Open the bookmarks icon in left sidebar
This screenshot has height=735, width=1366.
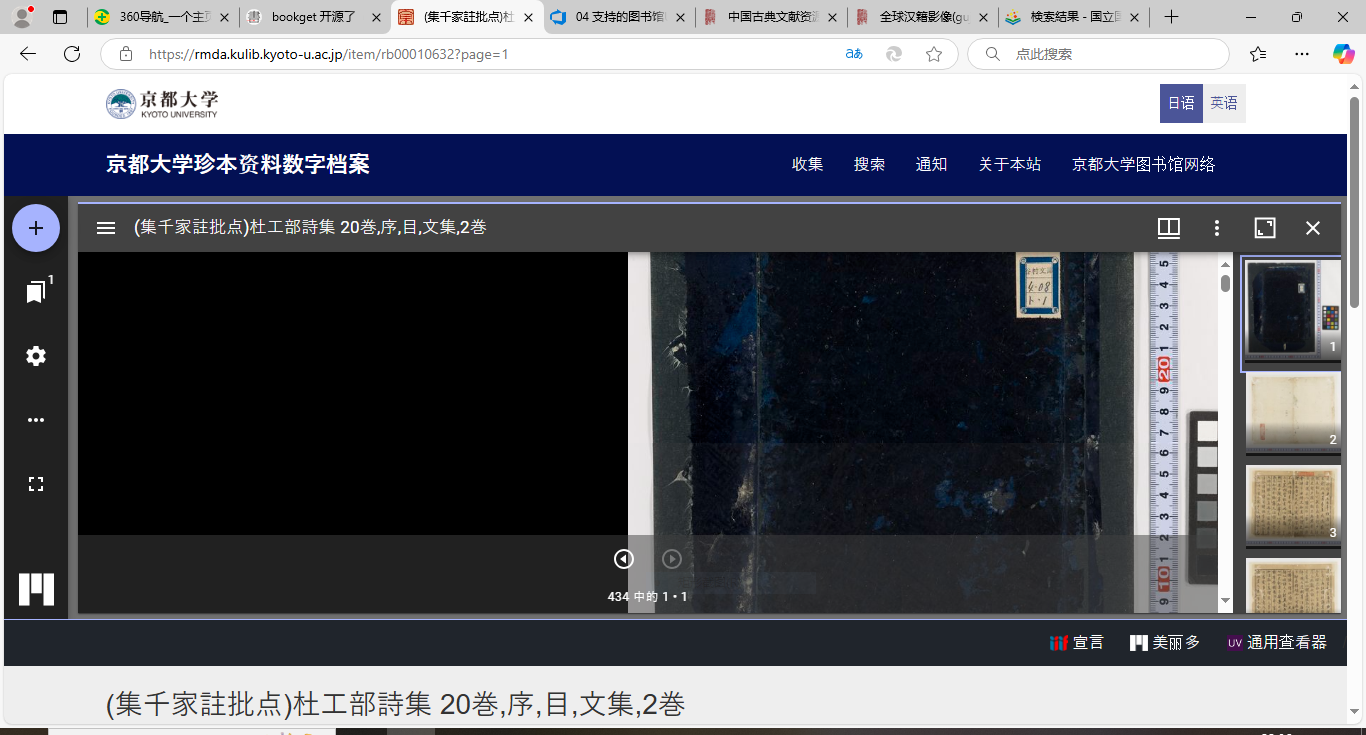tap(36, 292)
